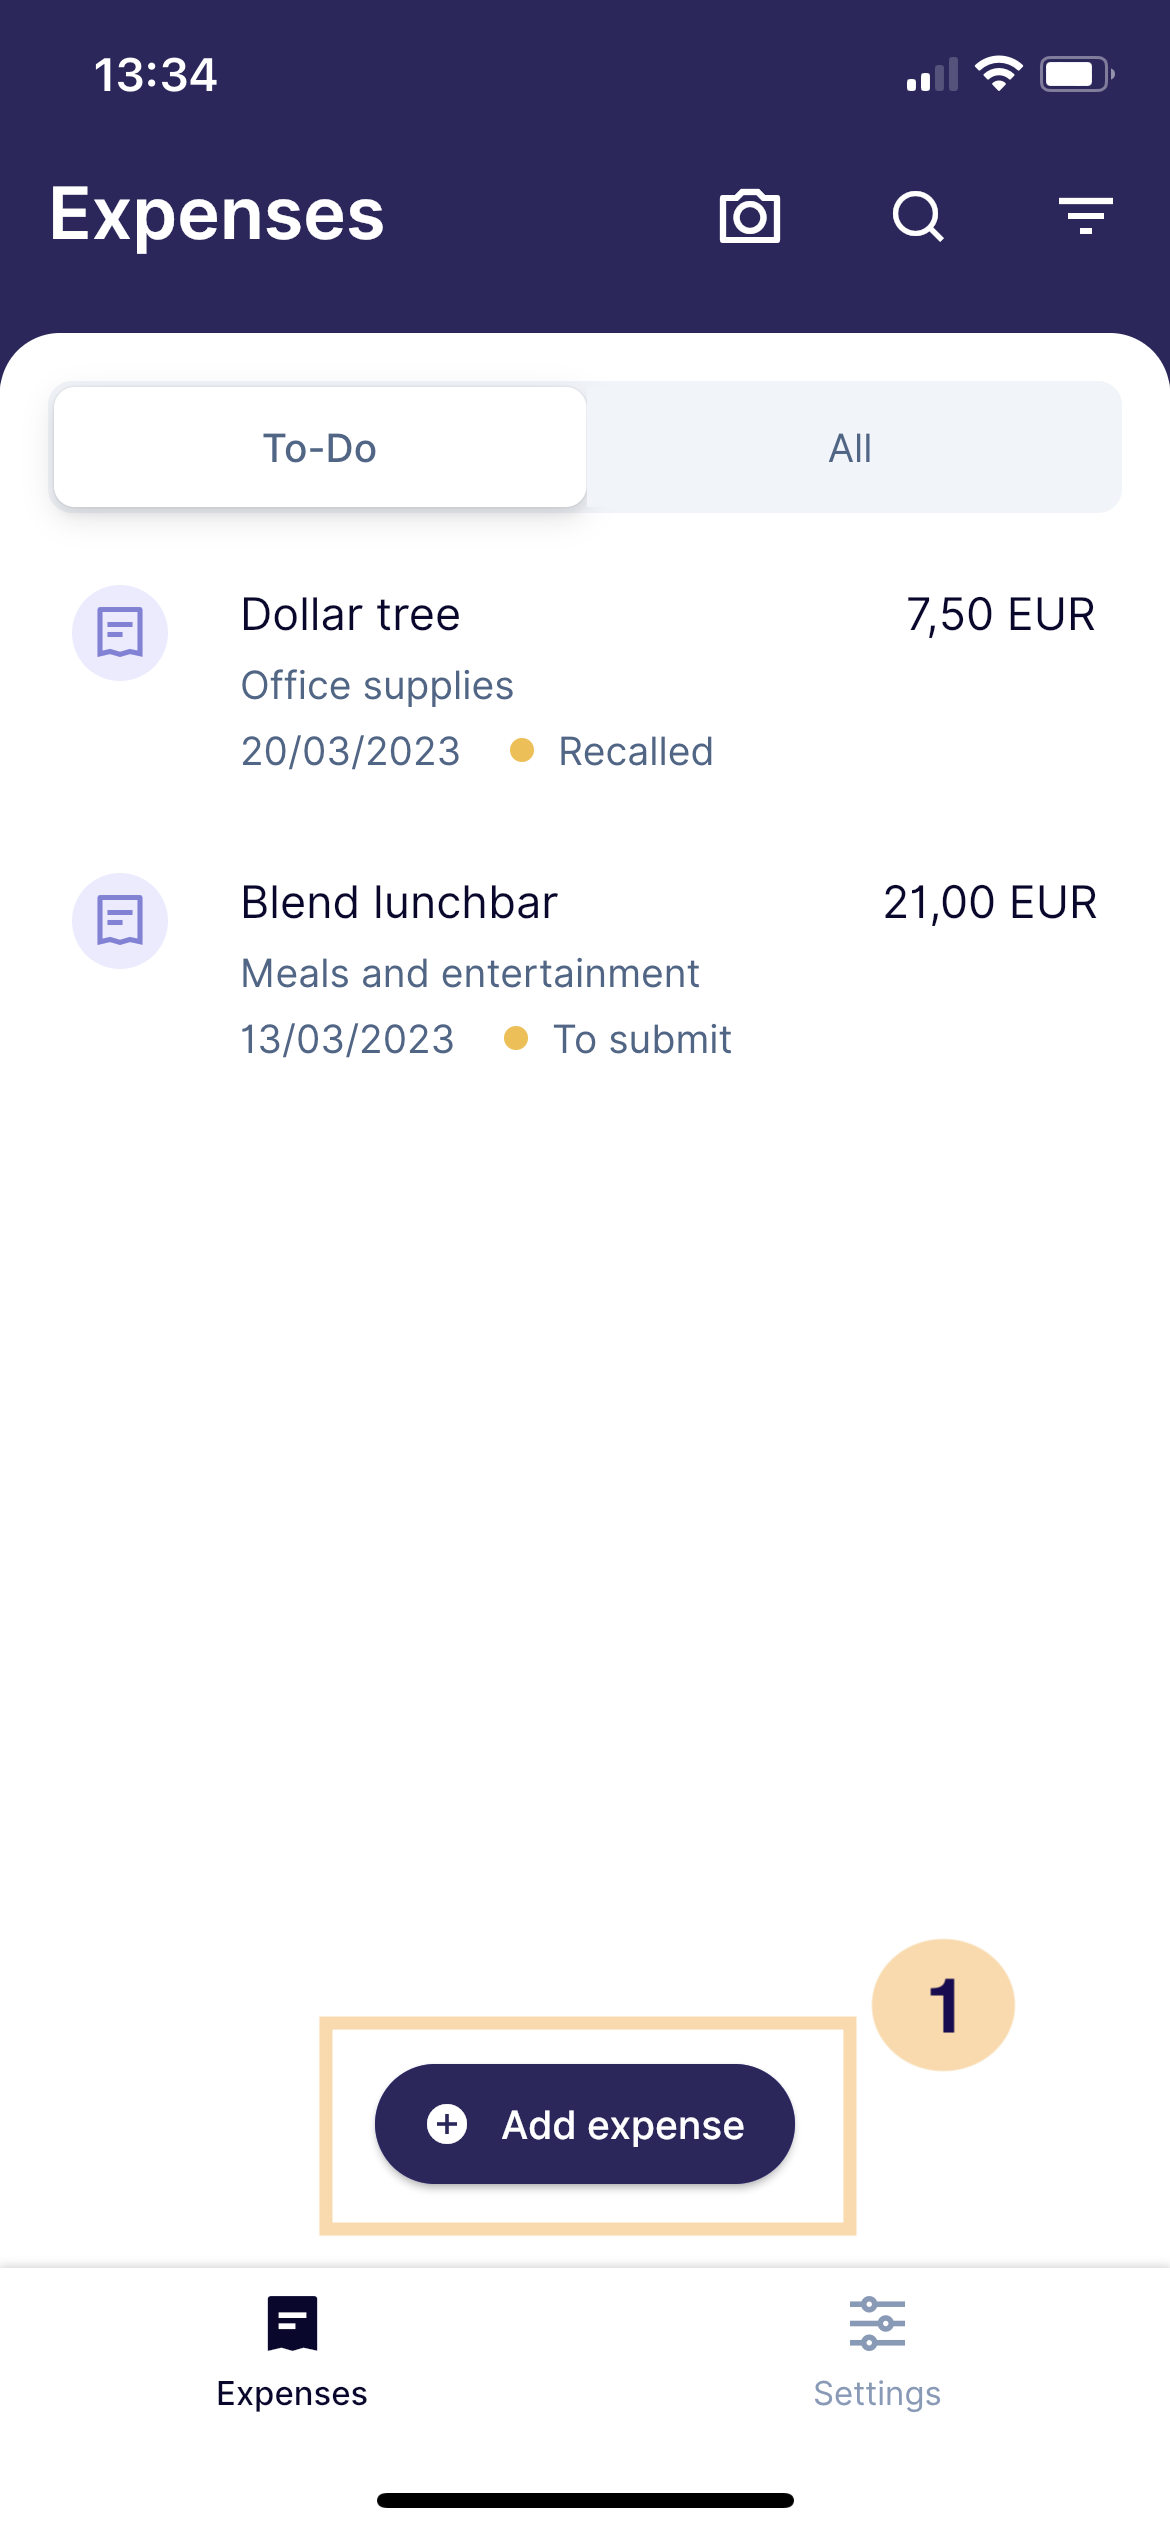Select the 7,50 EUR amount
The height and width of the screenshot is (2532, 1170).
point(1001,615)
